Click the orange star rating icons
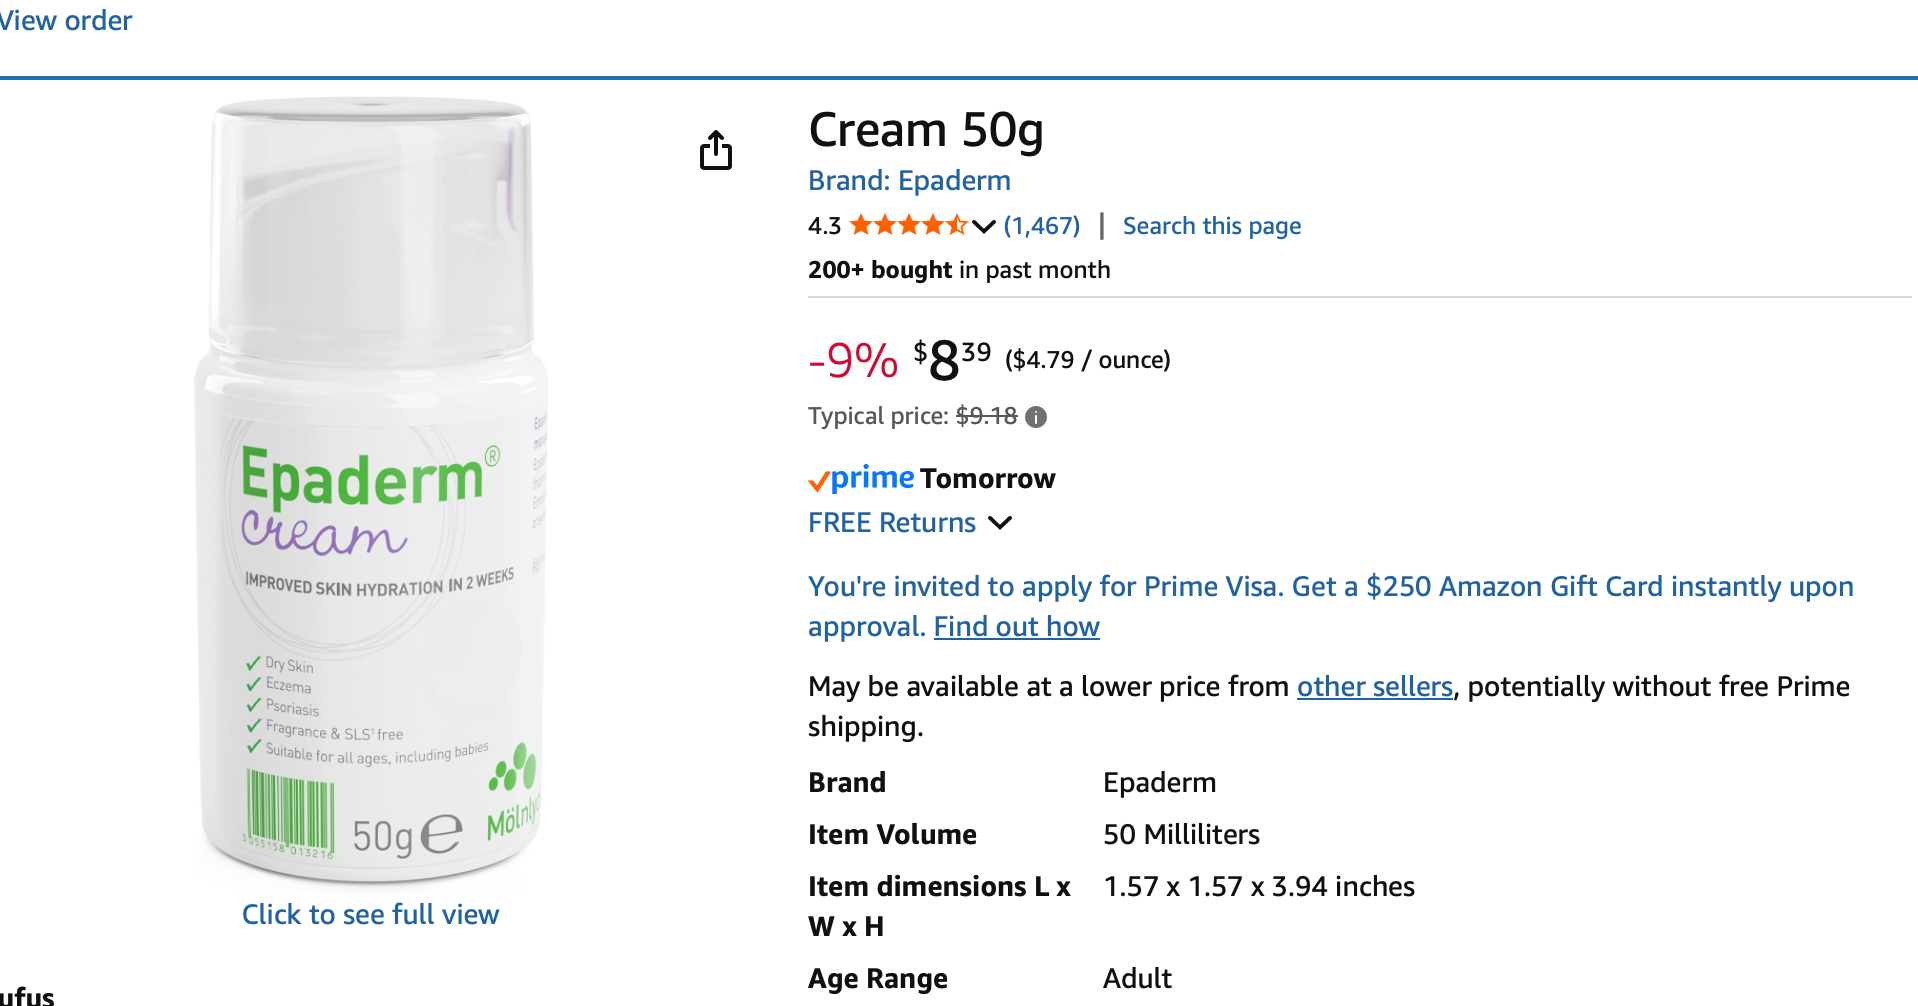 pos(908,225)
